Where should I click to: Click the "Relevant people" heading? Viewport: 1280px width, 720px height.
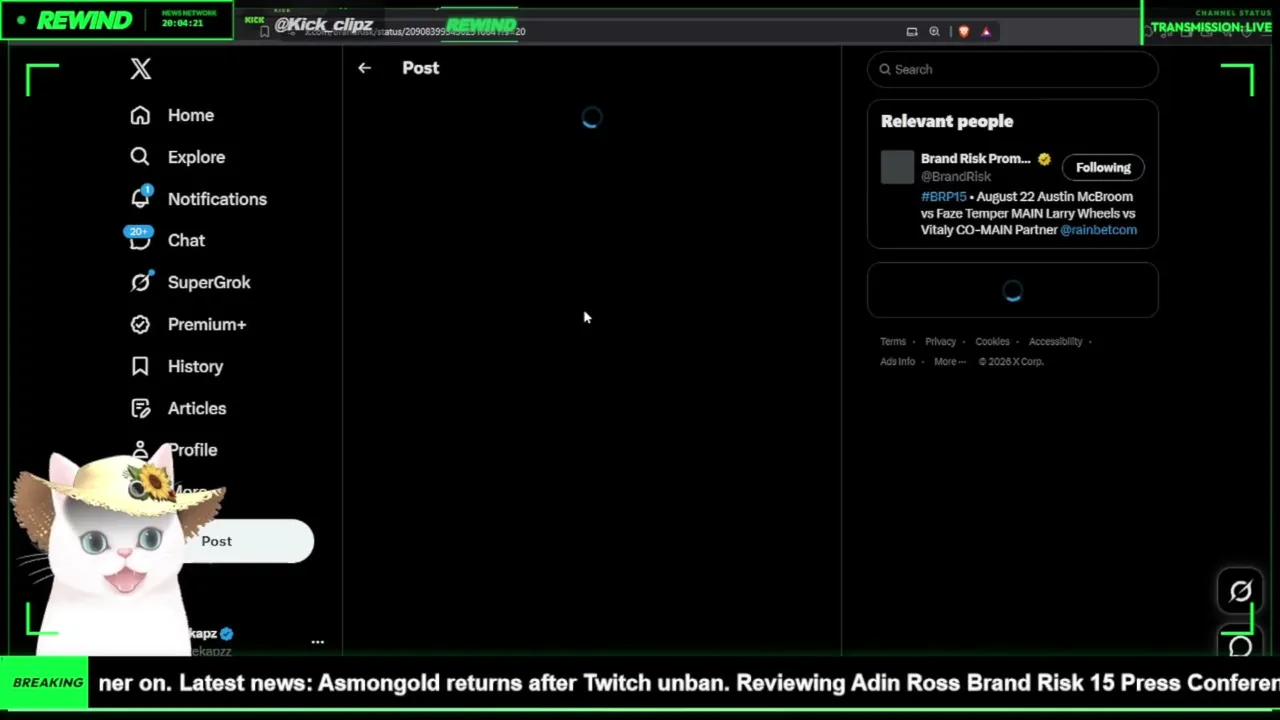coord(947,121)
